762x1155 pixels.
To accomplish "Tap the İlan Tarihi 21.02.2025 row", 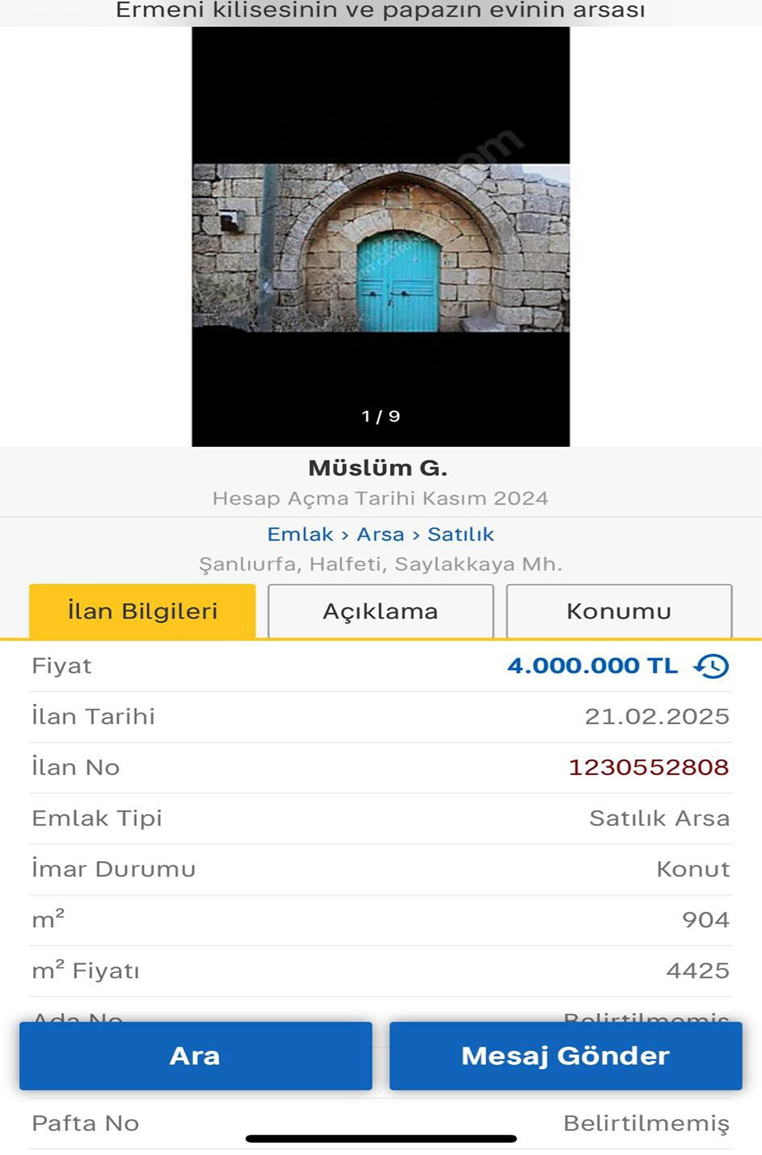I will pos(380,717).
